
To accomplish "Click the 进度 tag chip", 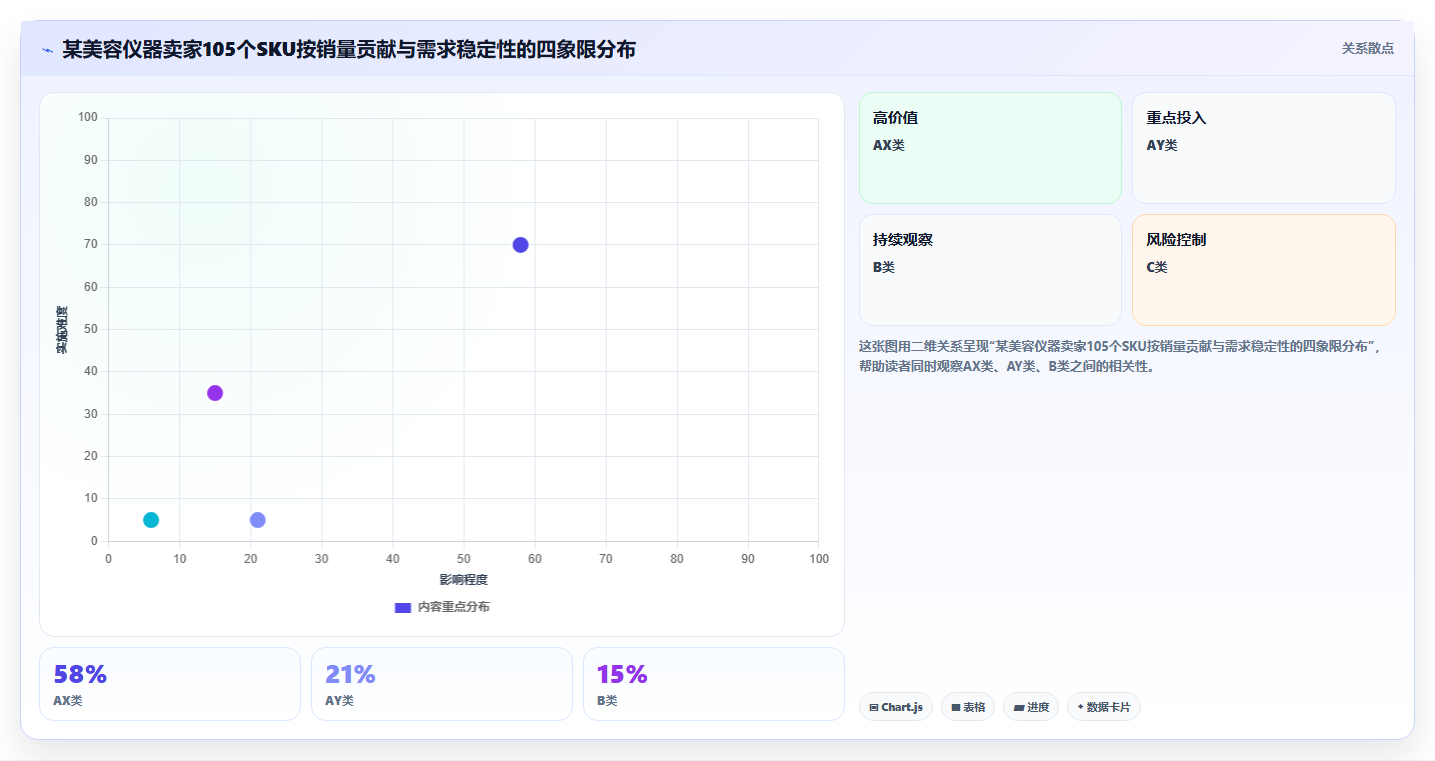I will (x=1031, y=707).
